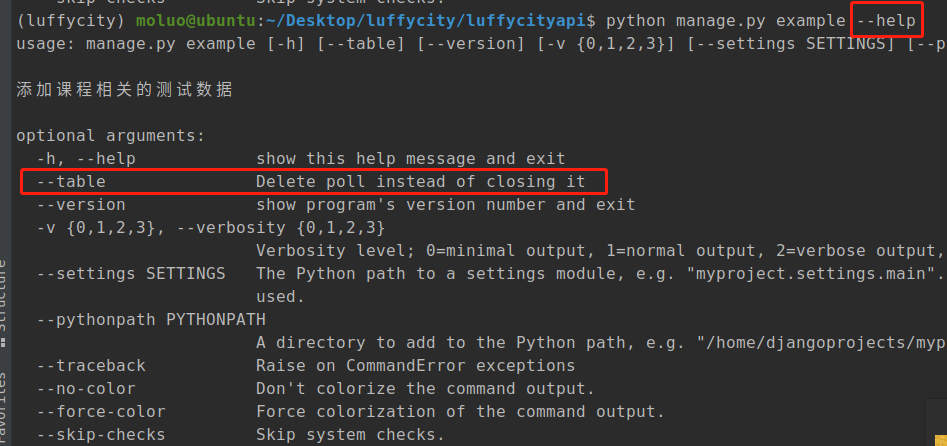Click the --verbosity {0,1,2,3} option
The height and width of the screenshot is (446, 947).
coord(280,227)
